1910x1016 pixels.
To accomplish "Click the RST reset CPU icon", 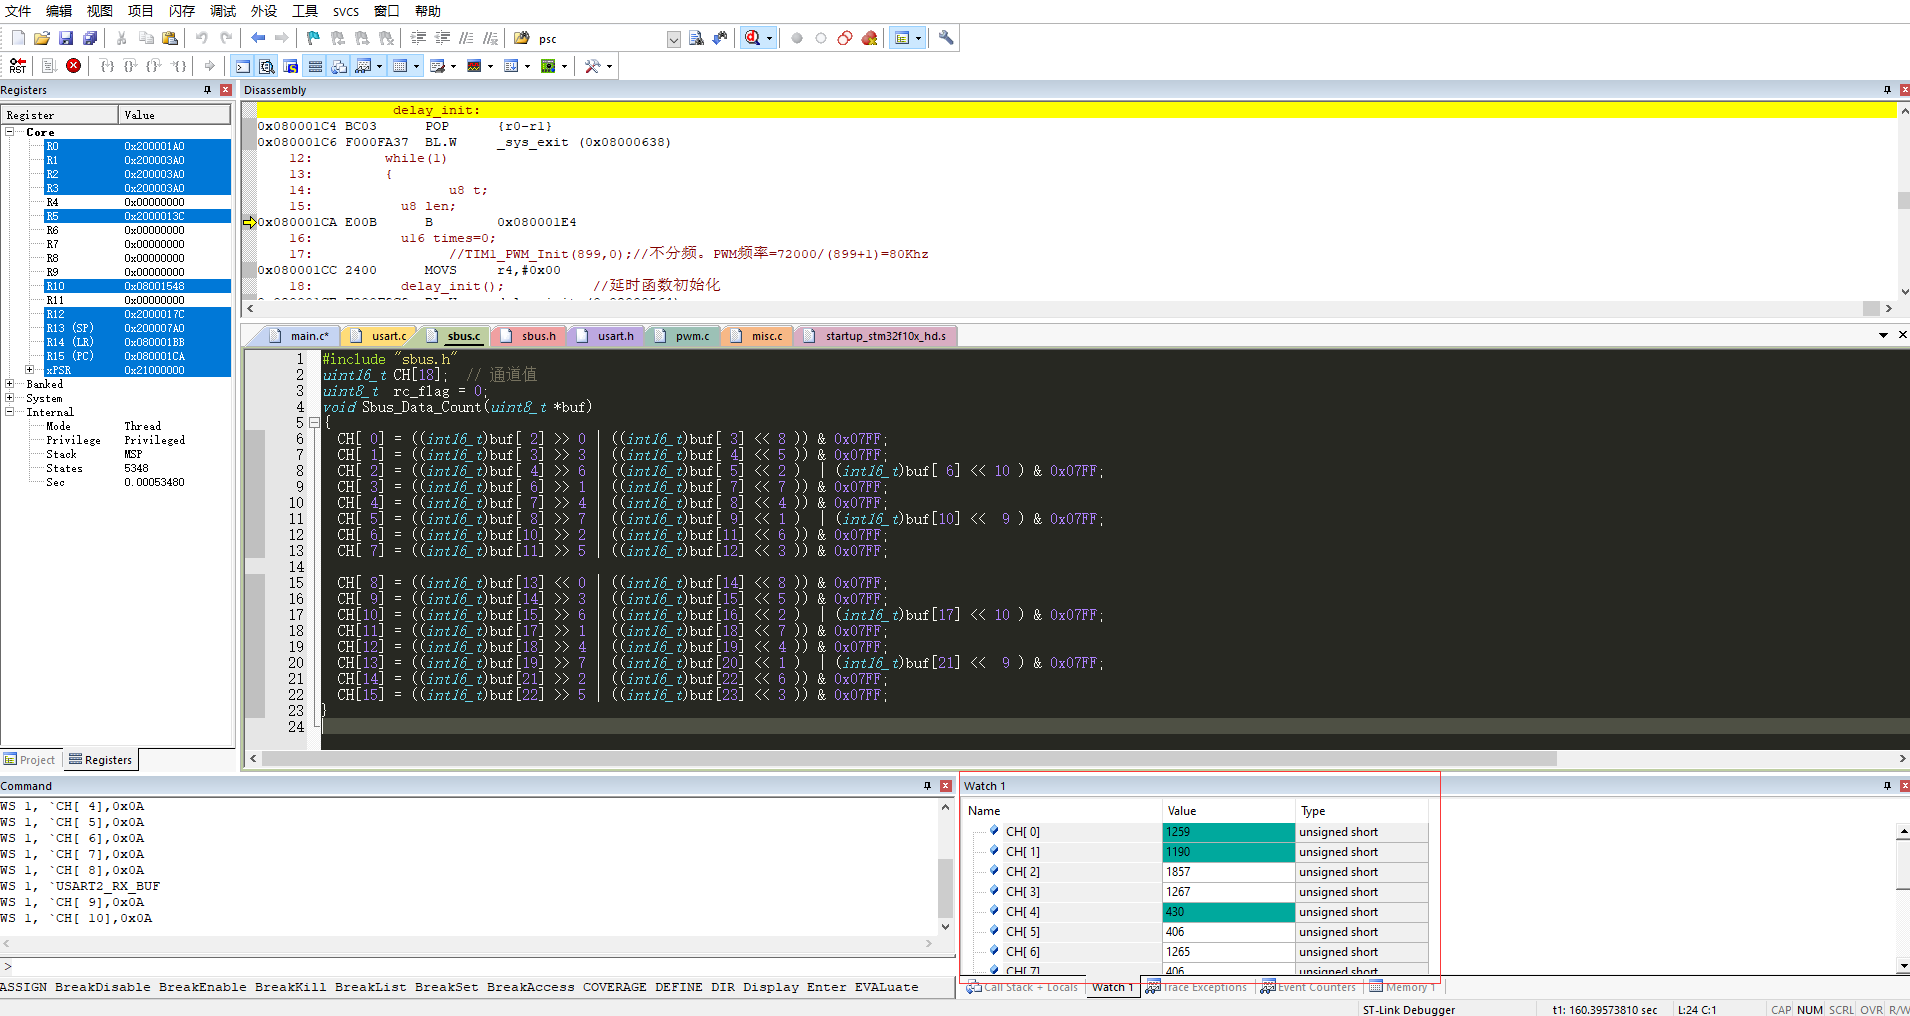I will tap(18, 66).
